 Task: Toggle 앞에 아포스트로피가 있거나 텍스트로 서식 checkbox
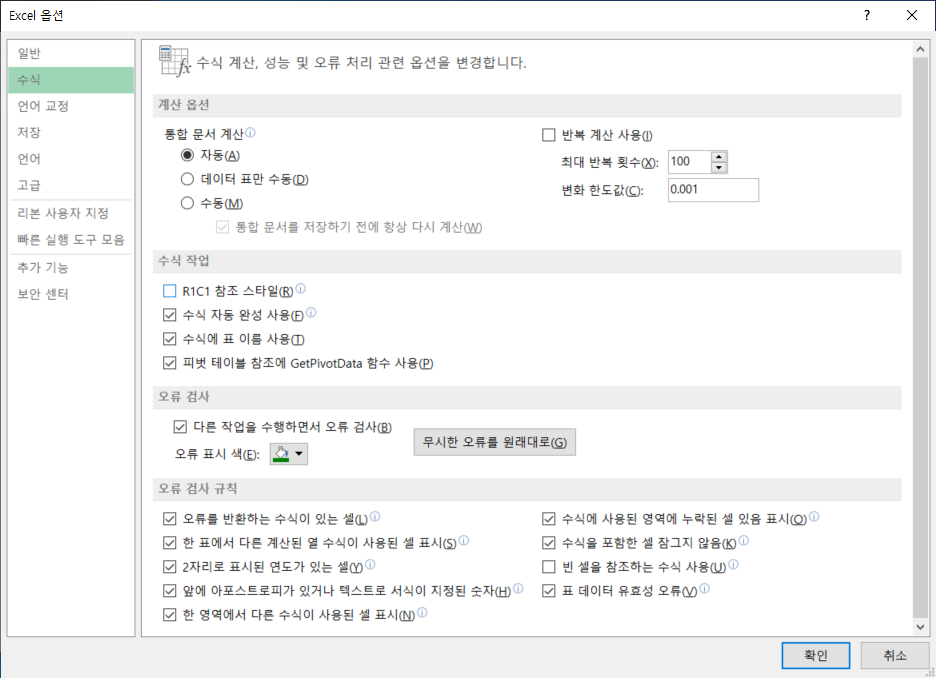[170, 591]
